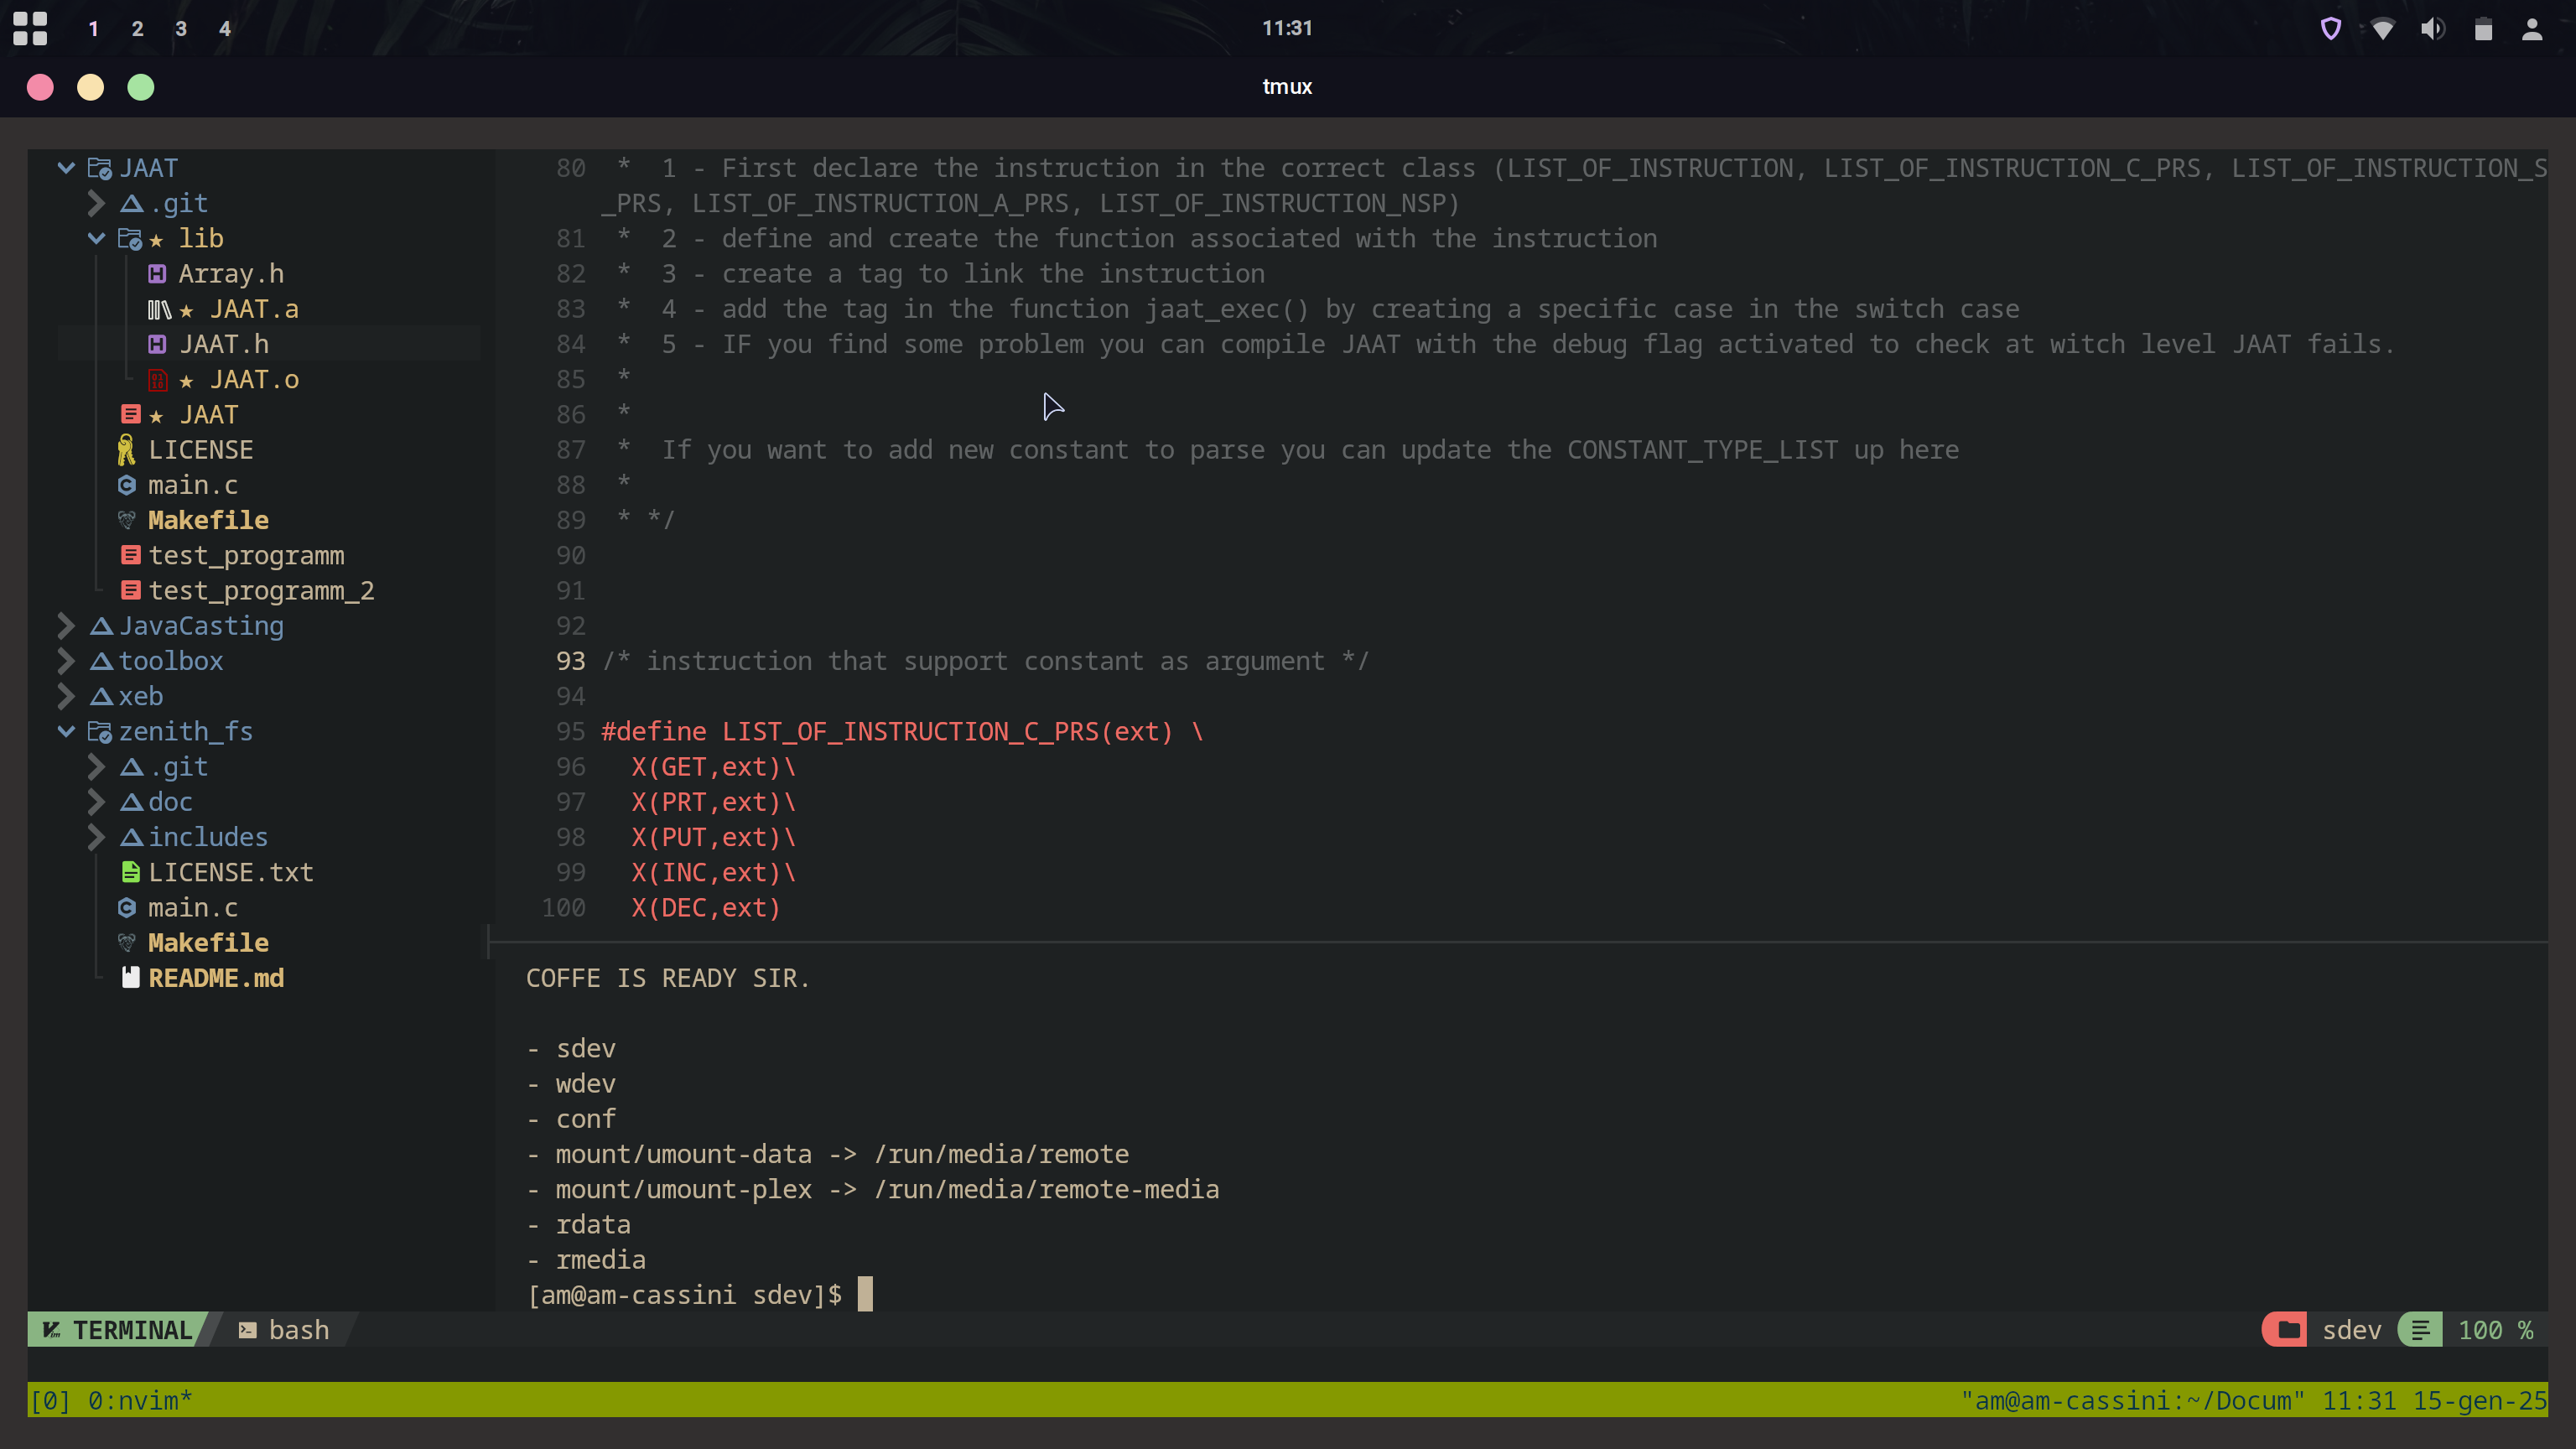Collapse the JAAT root folder chevron

click(66, 168)
